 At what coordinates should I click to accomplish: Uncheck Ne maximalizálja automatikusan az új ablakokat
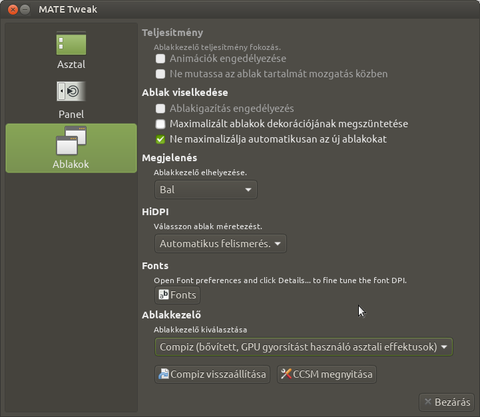click(x=160, y=139)
